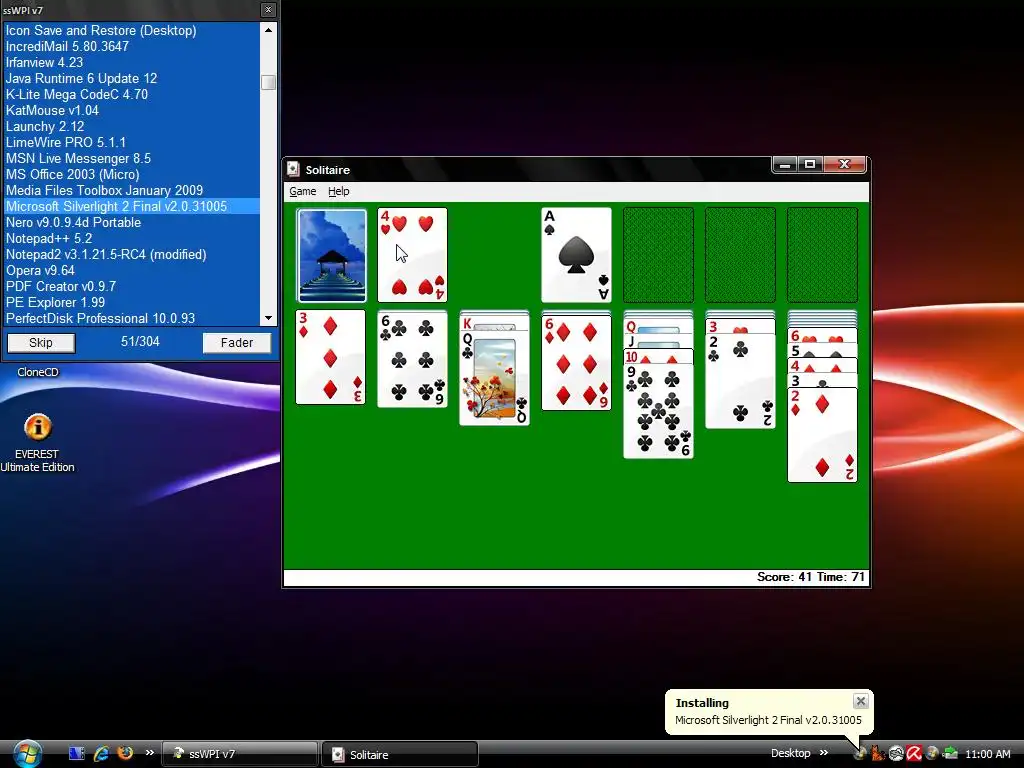The width and height of the screenshot is (1024, 768).
Task: Select 'KatMouse v1.04' in list
Action: pyautogui.click(x=132, y=110)
